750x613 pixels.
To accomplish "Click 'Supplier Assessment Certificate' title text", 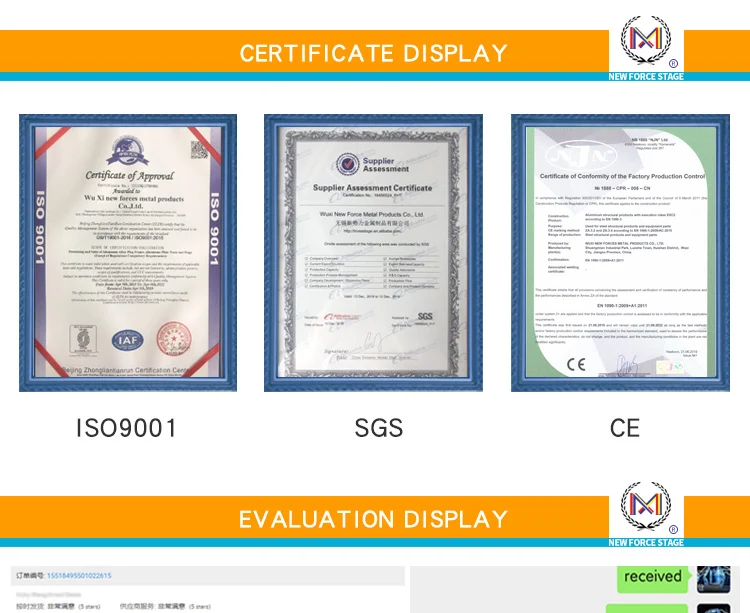I will [373, 187].
